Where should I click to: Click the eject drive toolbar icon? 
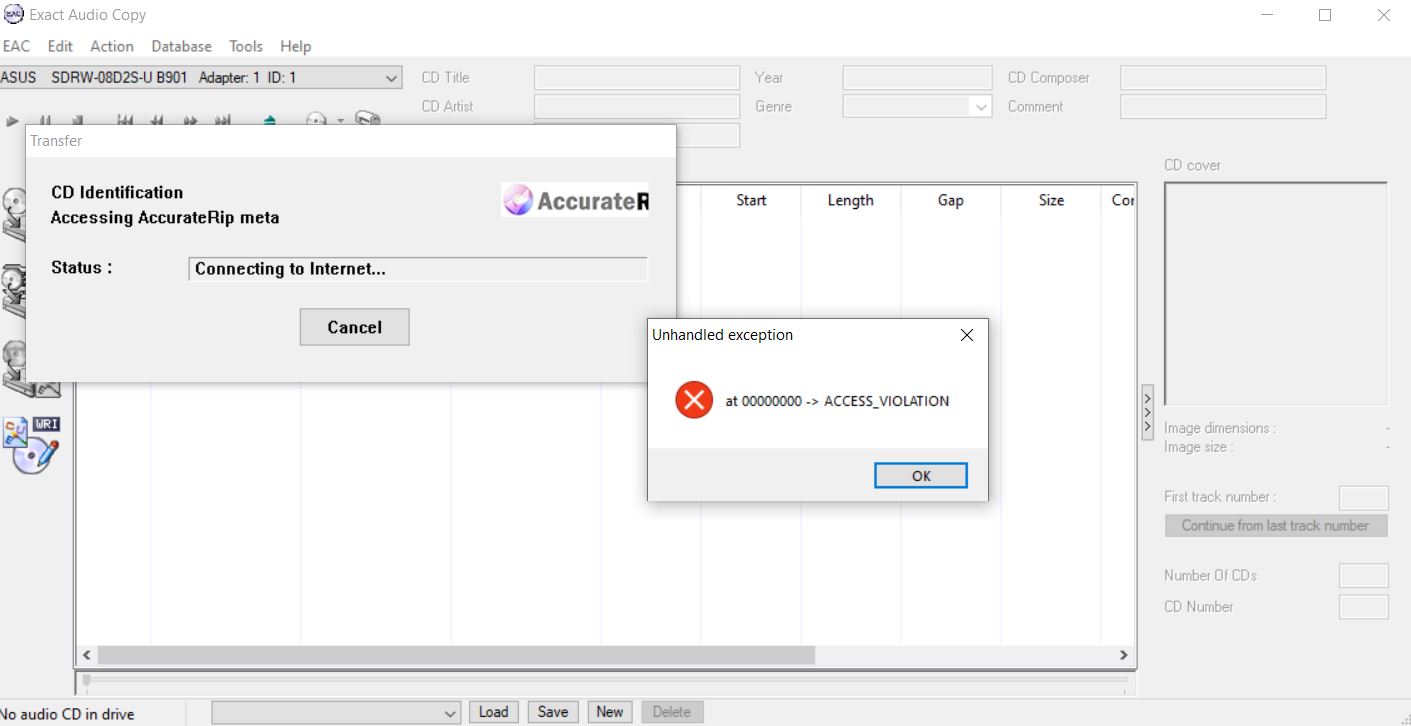click(269, 120)
